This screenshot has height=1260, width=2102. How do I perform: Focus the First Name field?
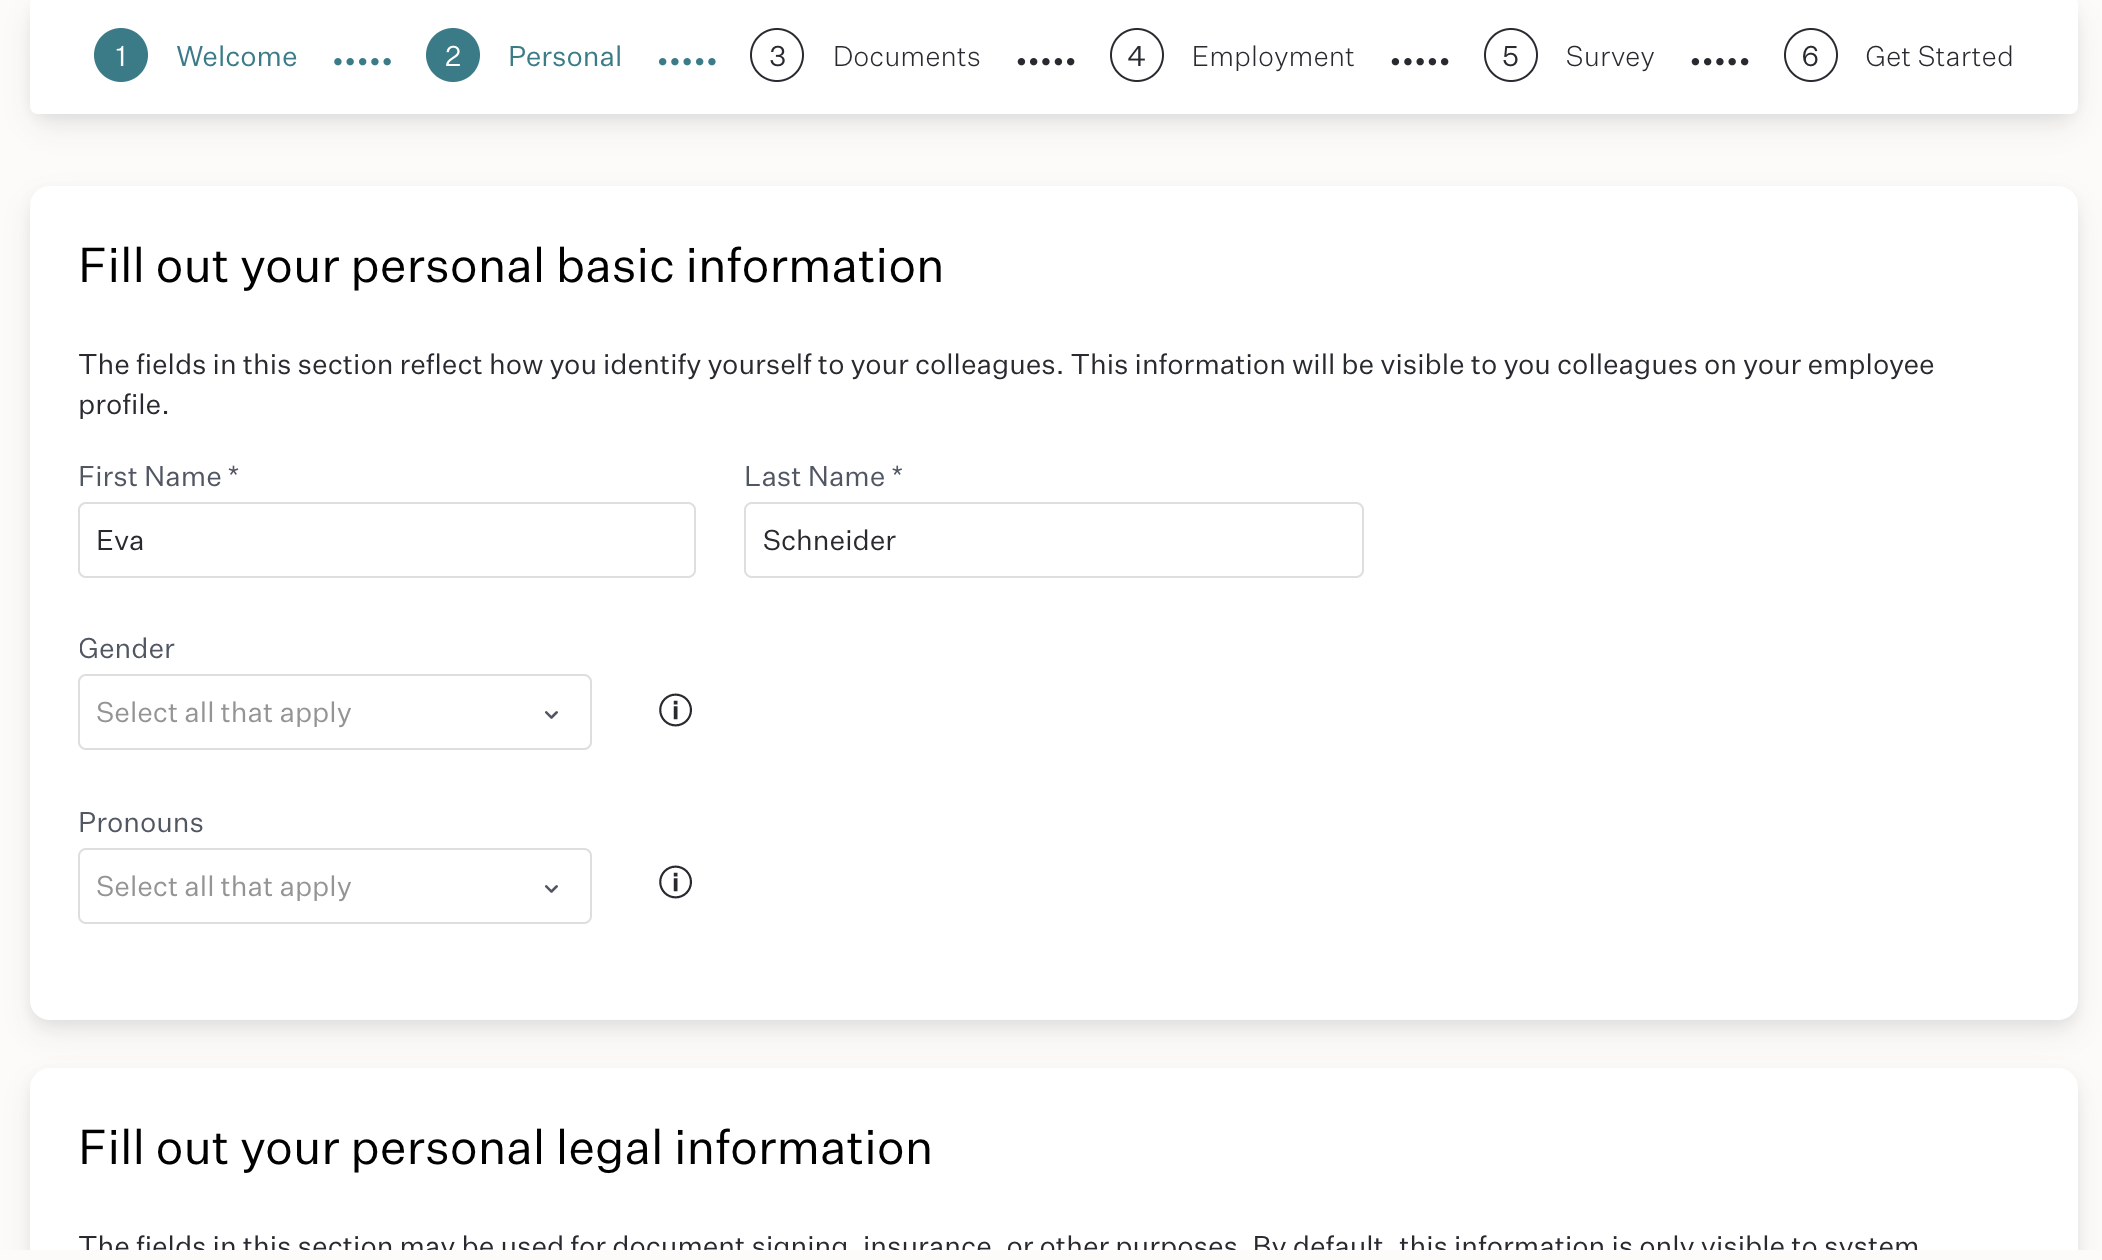(387, 540)
